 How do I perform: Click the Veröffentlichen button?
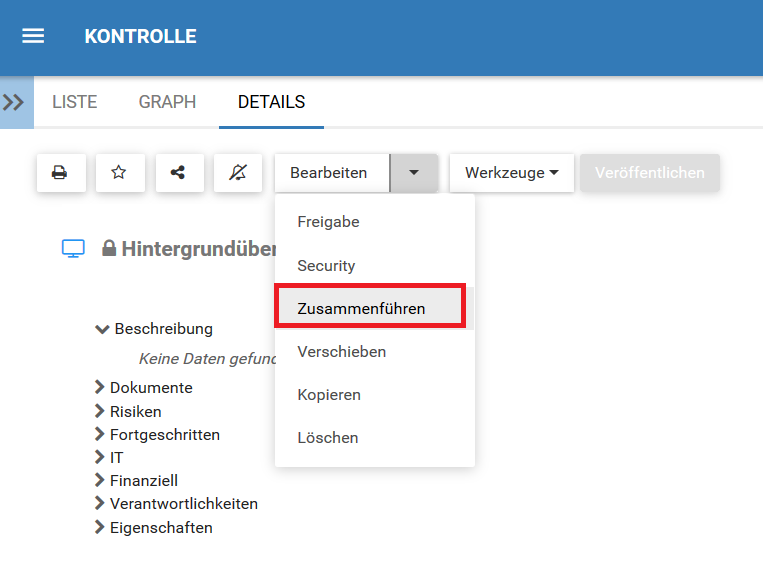[650, 173]
